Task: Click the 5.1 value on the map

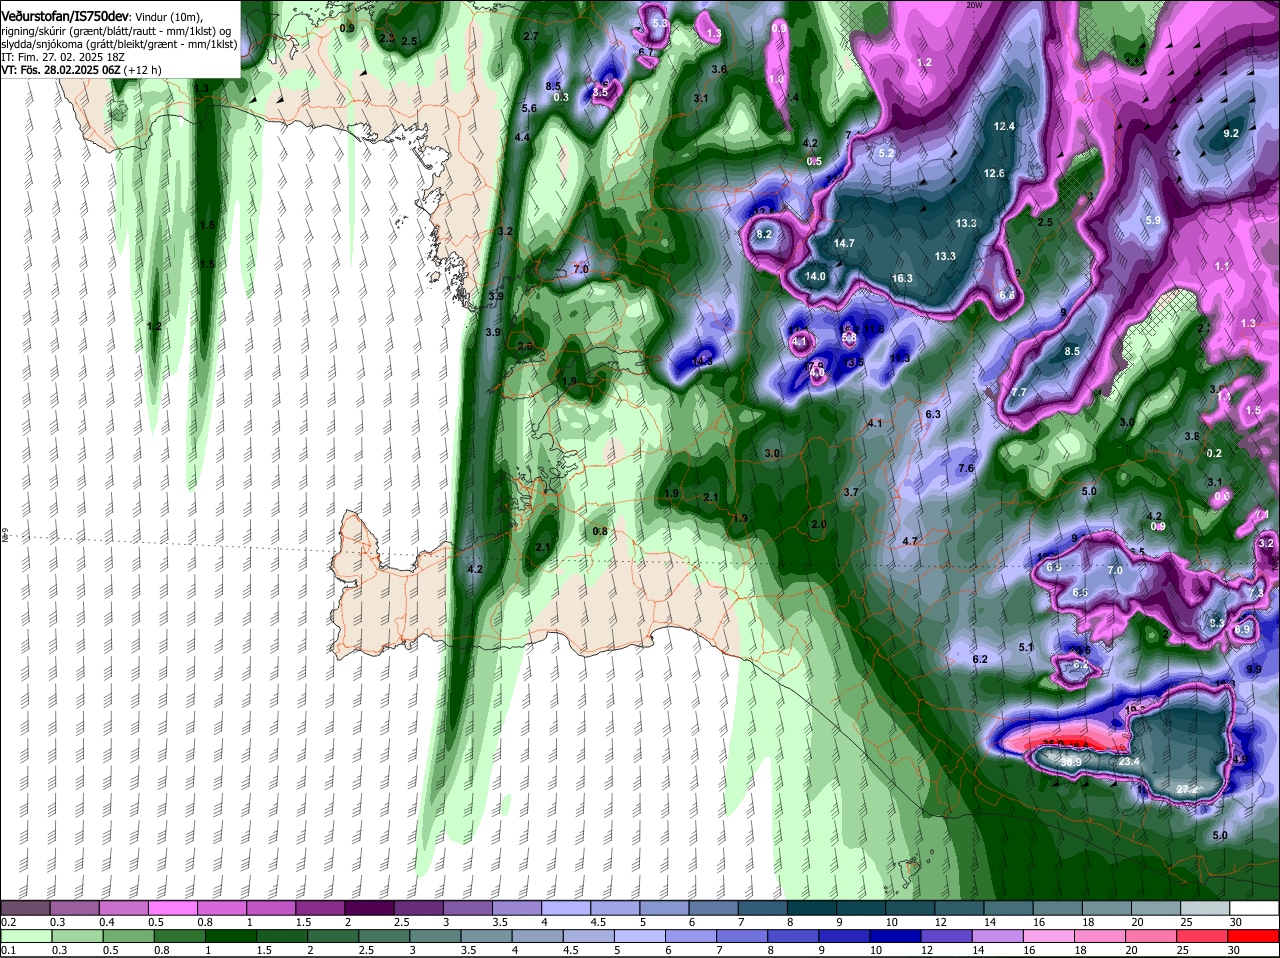Action: coord(1026,647)
